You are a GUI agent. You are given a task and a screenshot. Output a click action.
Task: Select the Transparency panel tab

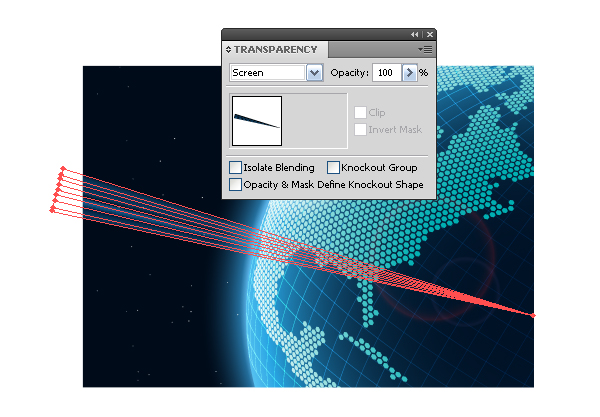tap(275, 50)
